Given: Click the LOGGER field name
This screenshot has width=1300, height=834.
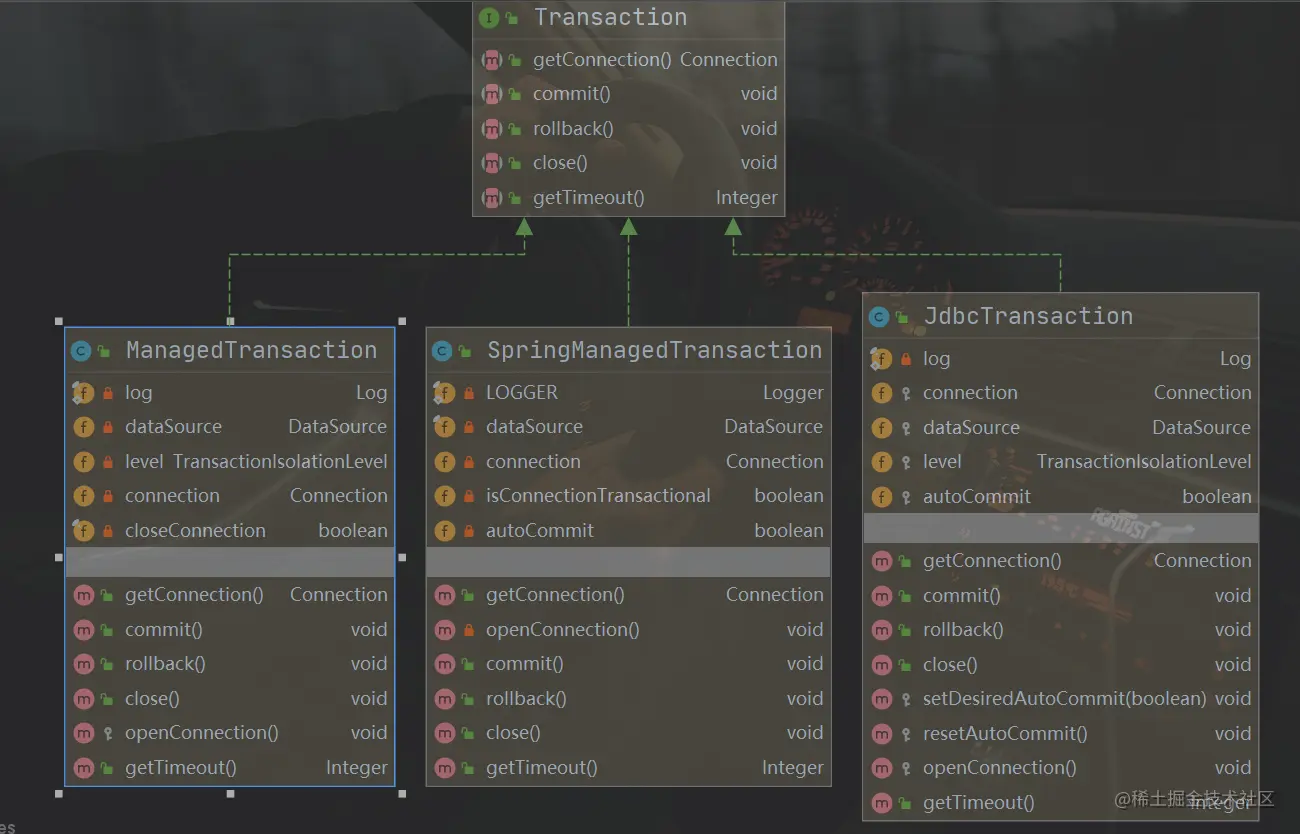Looking at the screenshot, I should (522, 393).
